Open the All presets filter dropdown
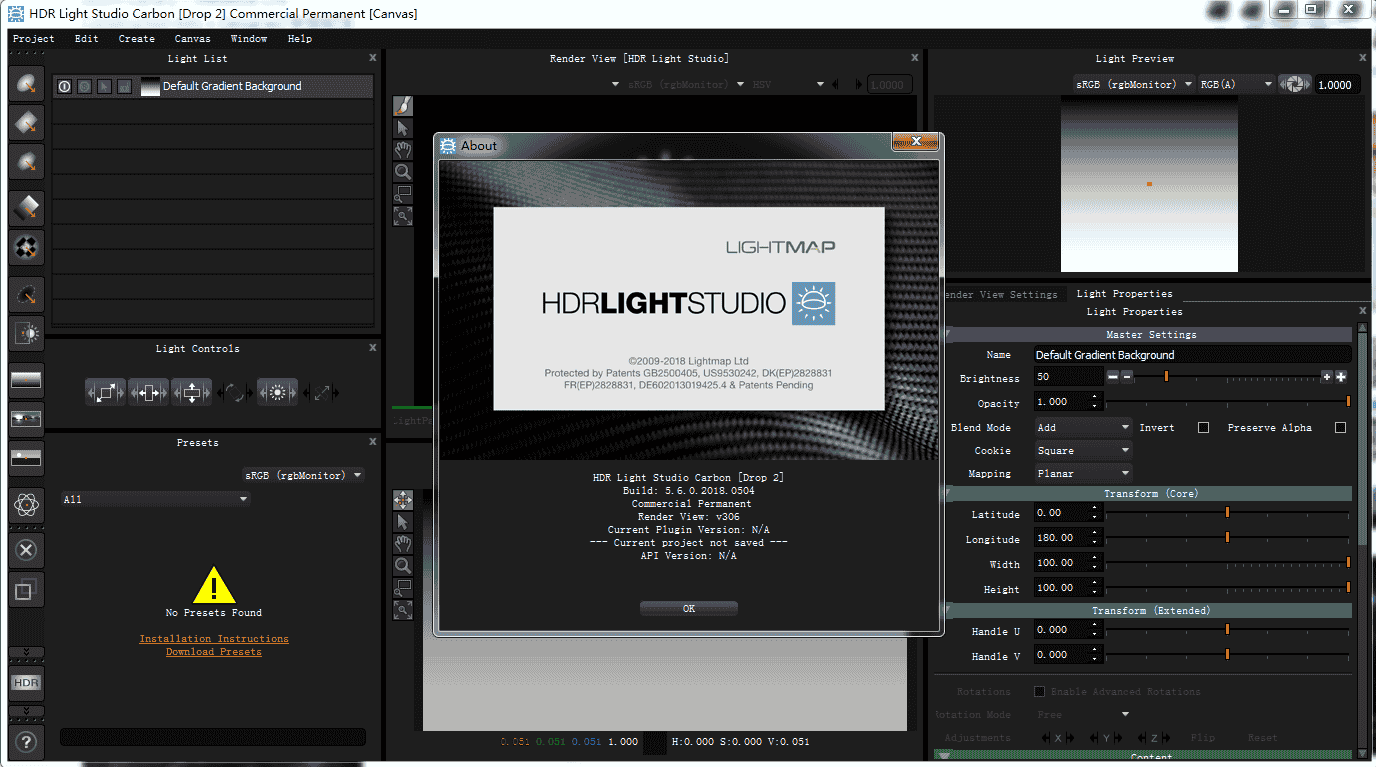The image size is (1376, 767). (x=155, y=498)
